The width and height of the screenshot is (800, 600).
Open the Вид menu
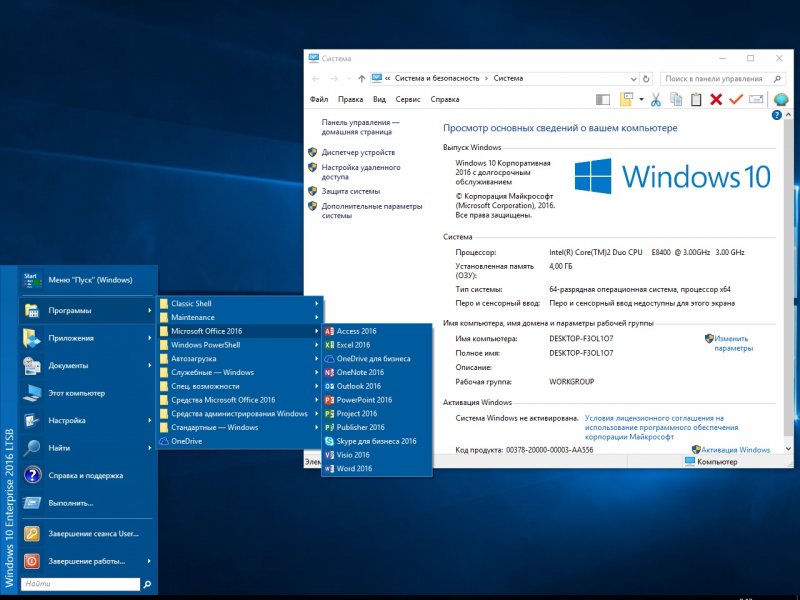[x=379, y=99]
